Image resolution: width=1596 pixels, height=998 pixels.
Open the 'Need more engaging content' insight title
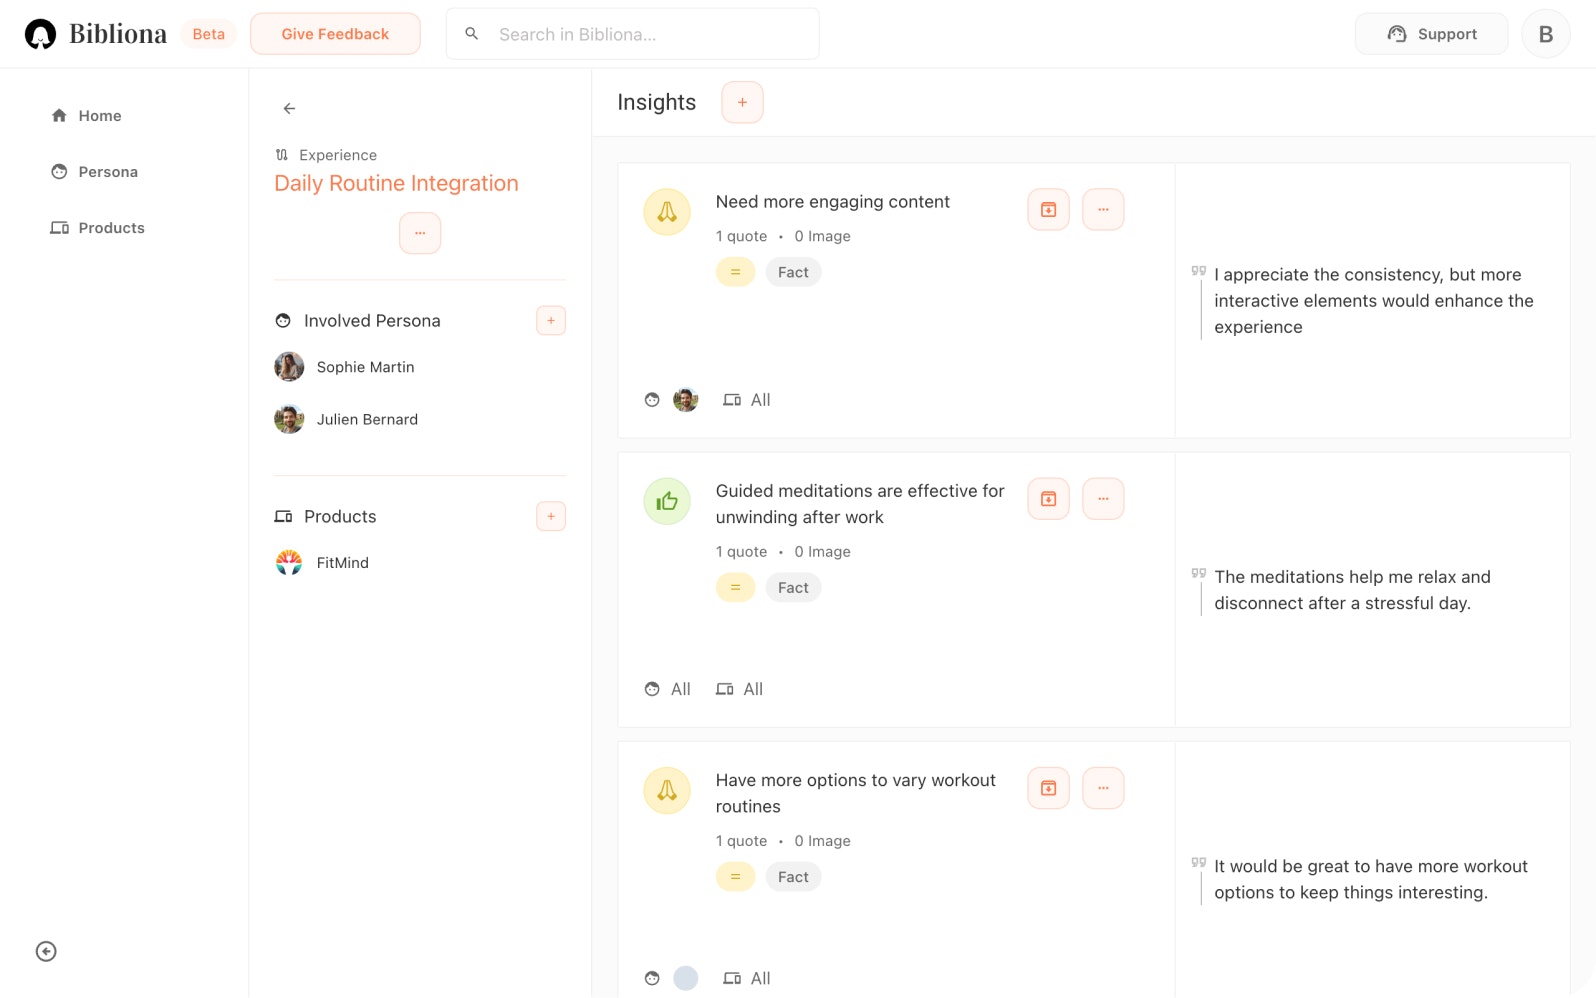(x=832, y=202)
